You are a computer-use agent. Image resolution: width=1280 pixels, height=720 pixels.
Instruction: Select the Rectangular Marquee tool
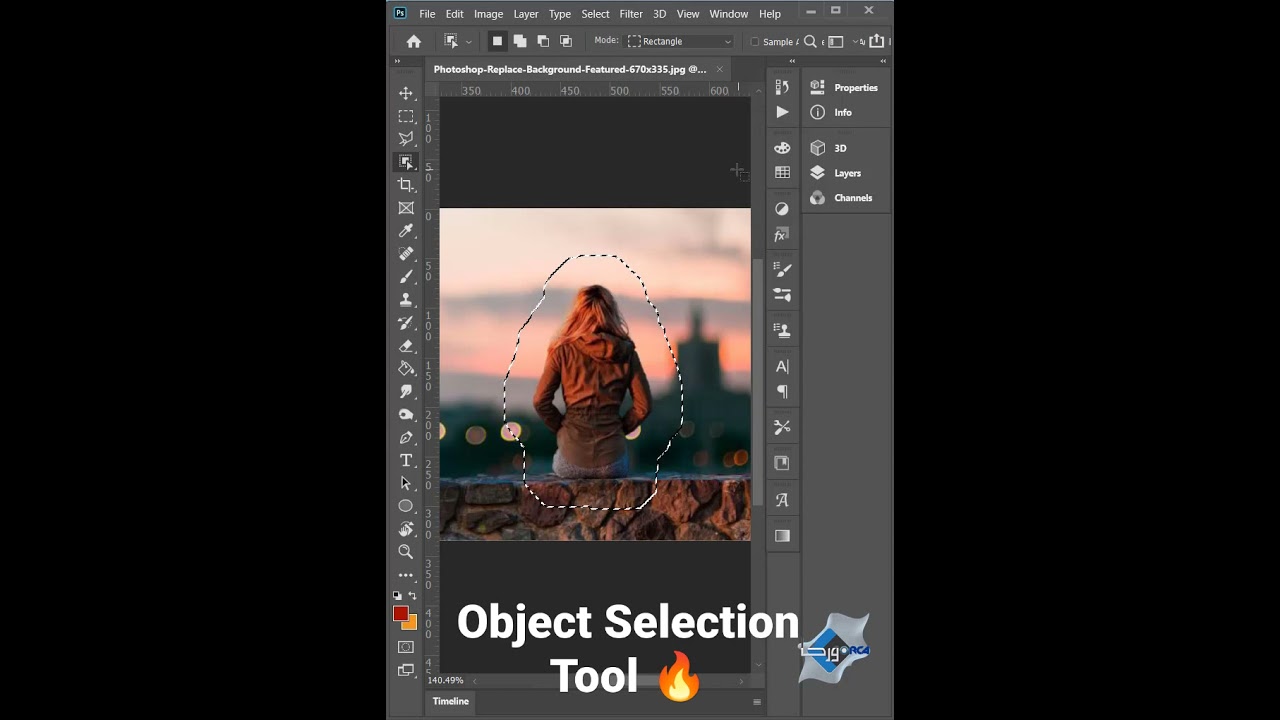point(406,116)
